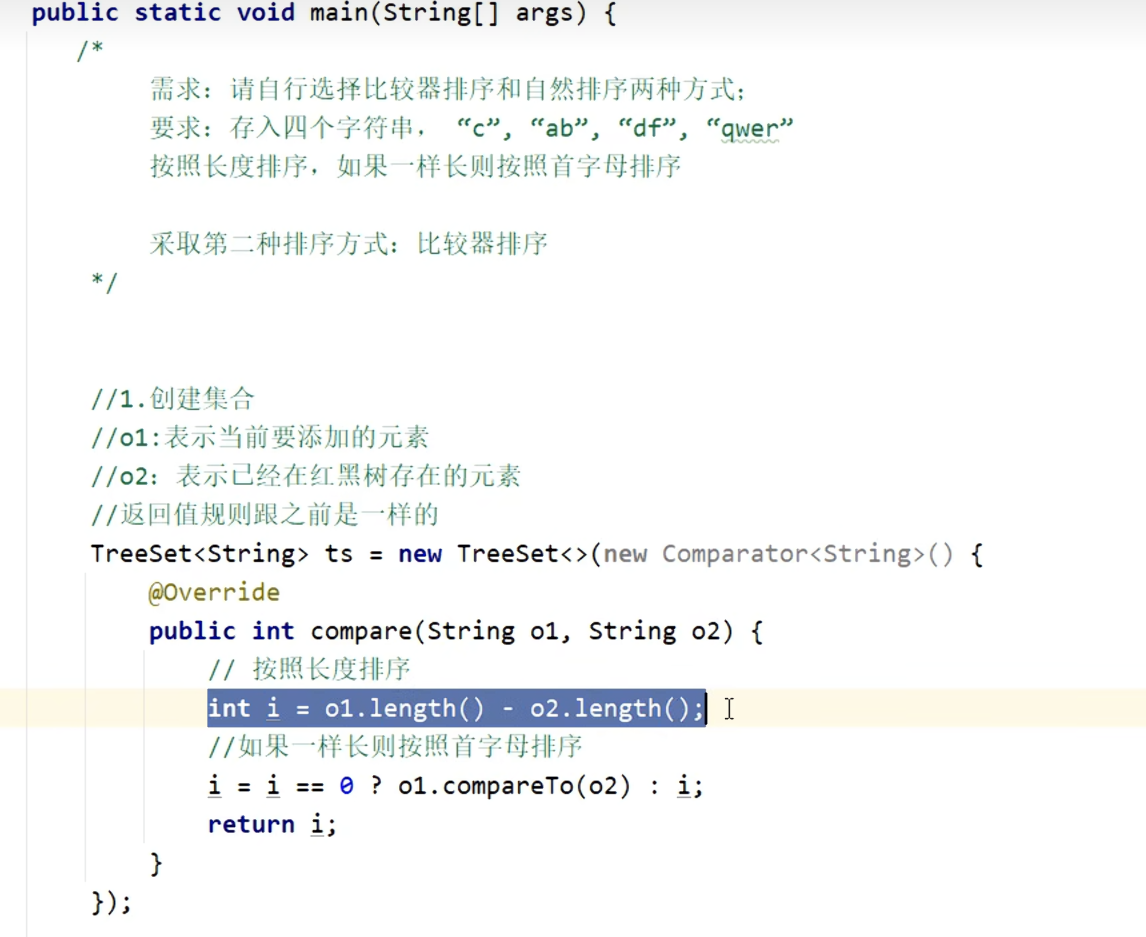Click the comment line starting with 需求

pos(447,90)
